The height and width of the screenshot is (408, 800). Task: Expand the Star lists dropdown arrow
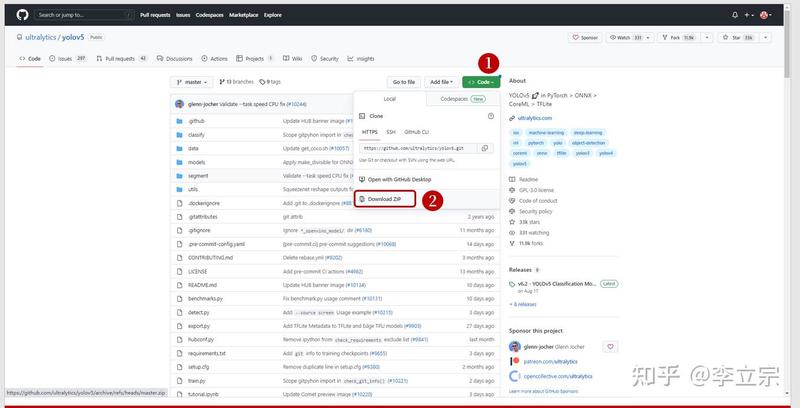[x=765, y=37]
